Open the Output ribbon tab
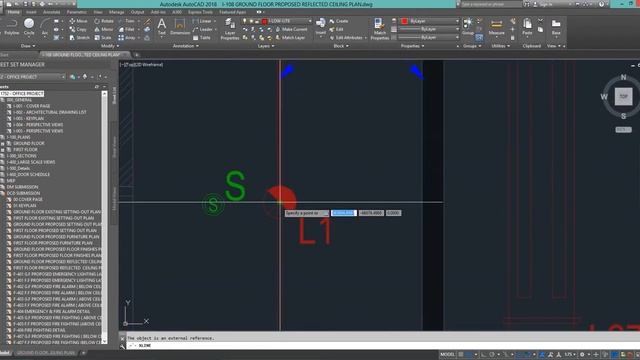The width and height of the screenshot is (640, 360). point(138,12)
